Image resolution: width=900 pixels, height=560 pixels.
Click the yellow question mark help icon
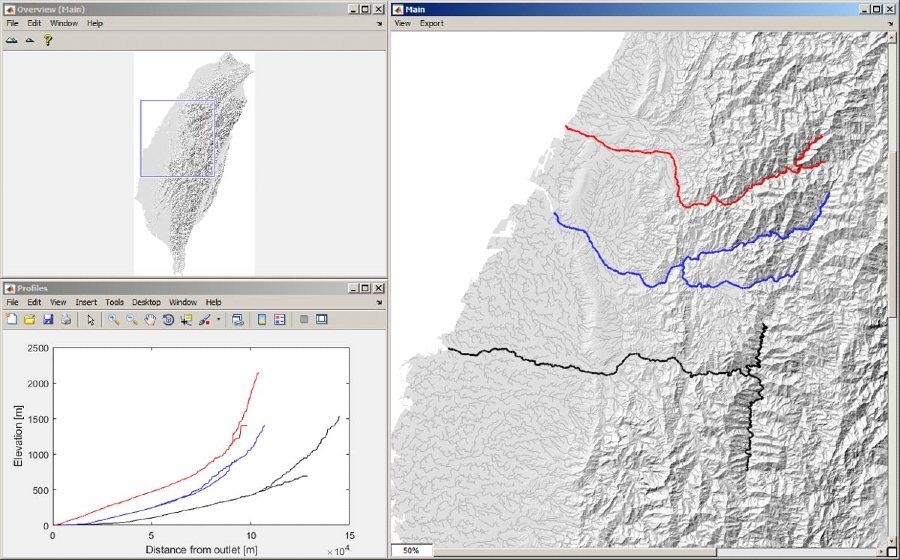(x=47, y=40)
